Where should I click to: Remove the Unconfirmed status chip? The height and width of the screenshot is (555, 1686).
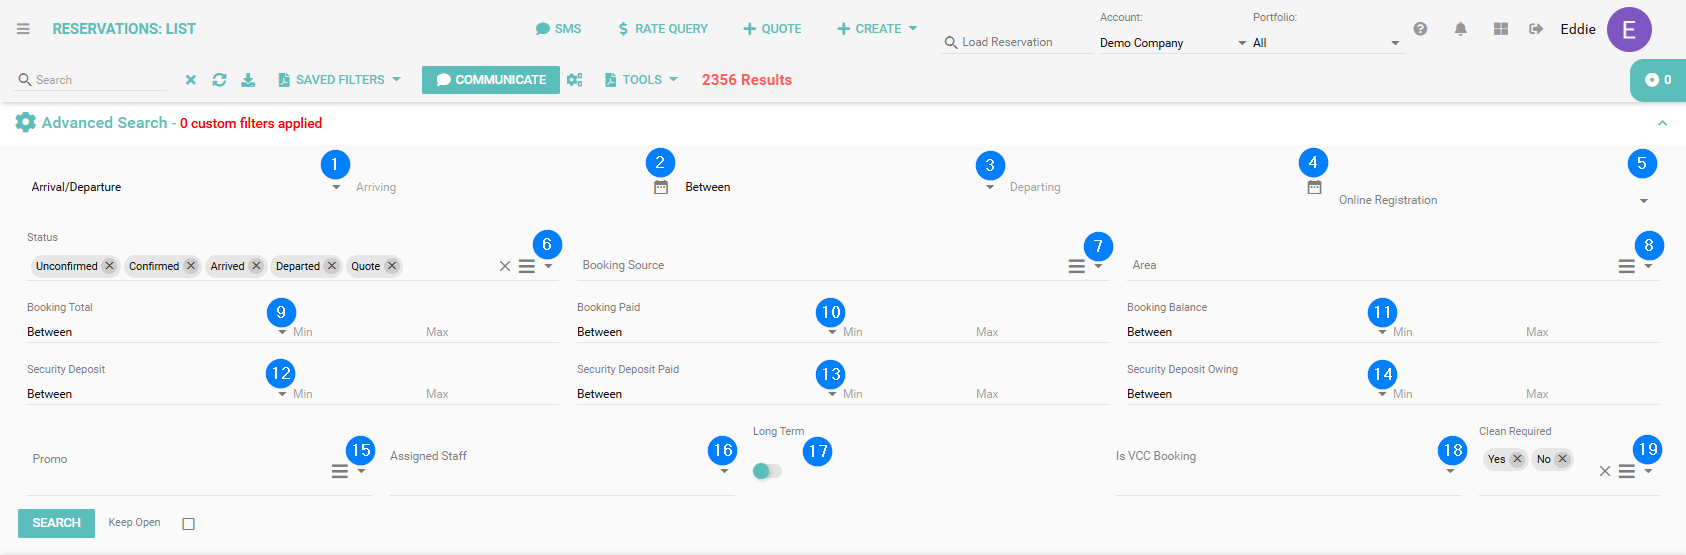point(110,266)
